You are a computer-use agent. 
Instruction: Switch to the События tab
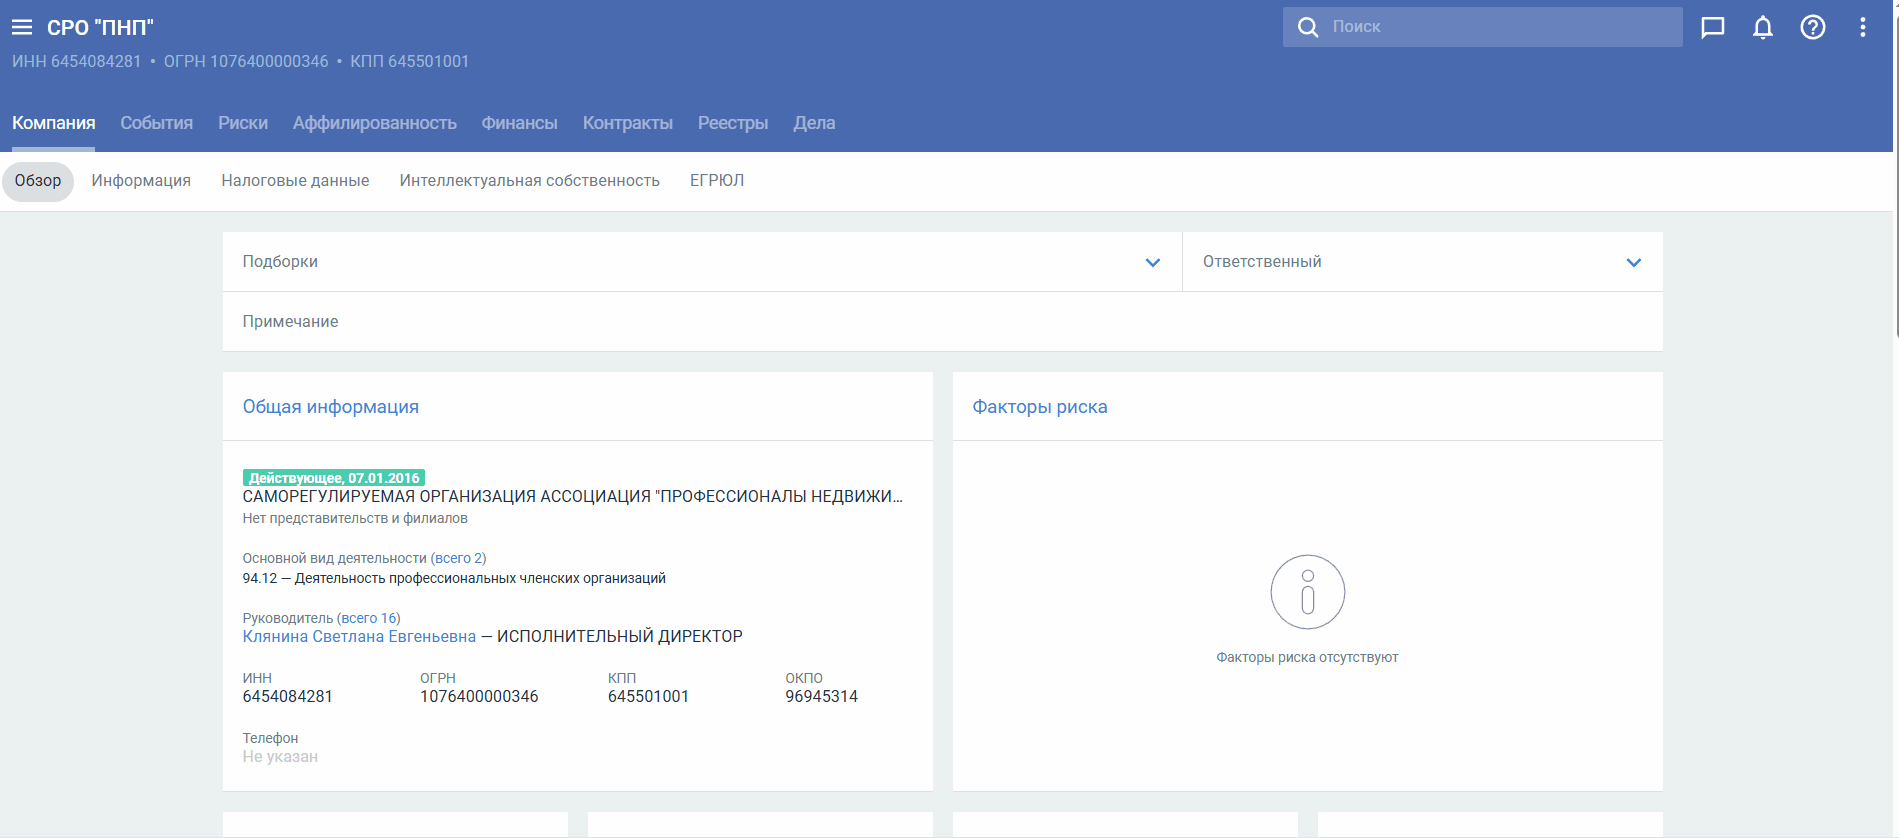click(156, 123)
